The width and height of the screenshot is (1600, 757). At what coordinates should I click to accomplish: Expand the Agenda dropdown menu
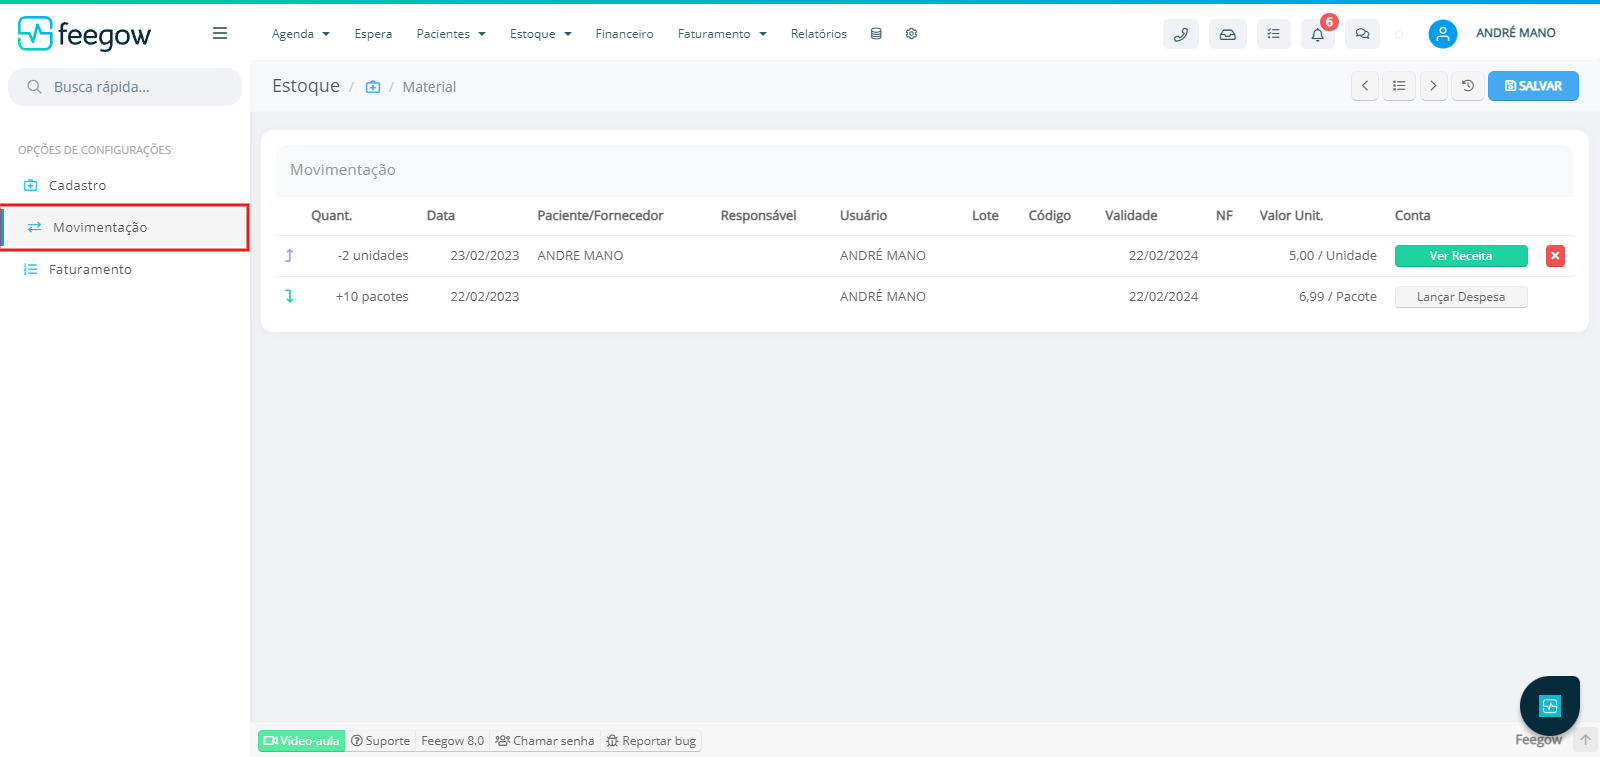[x=301, y=34]
